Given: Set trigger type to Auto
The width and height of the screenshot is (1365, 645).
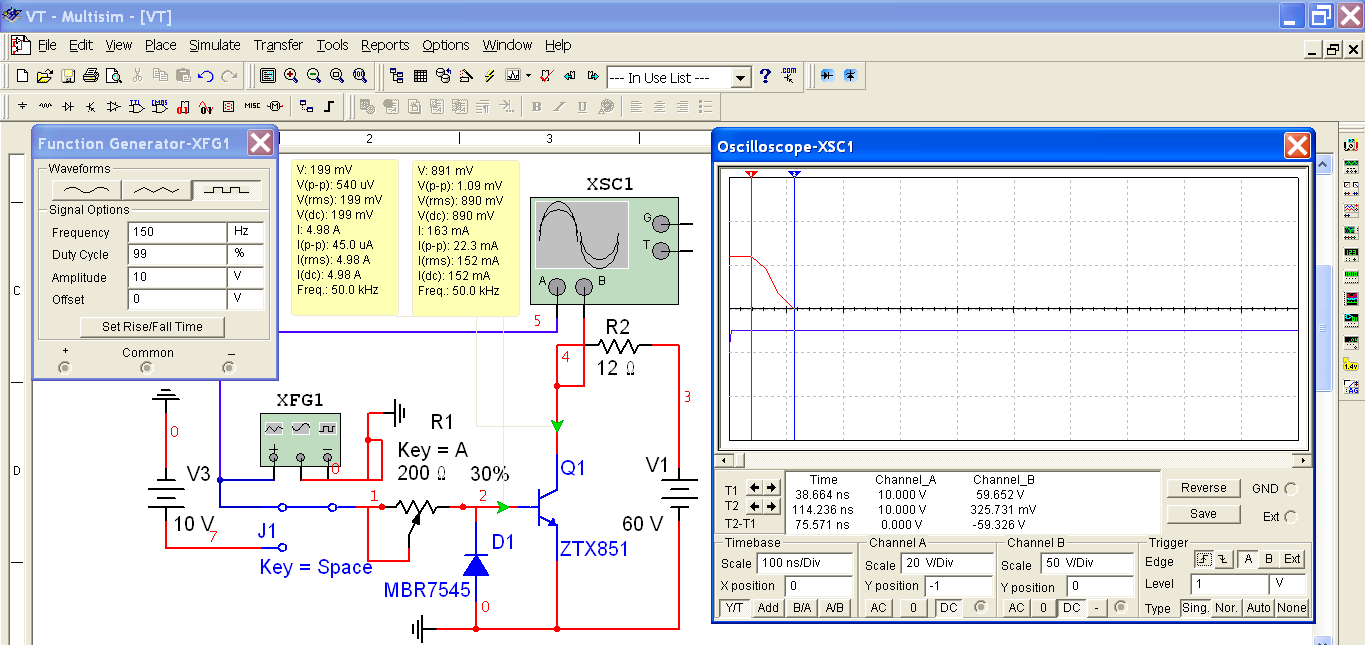Looking at the screenshot, I should (x=1258, y=608).
